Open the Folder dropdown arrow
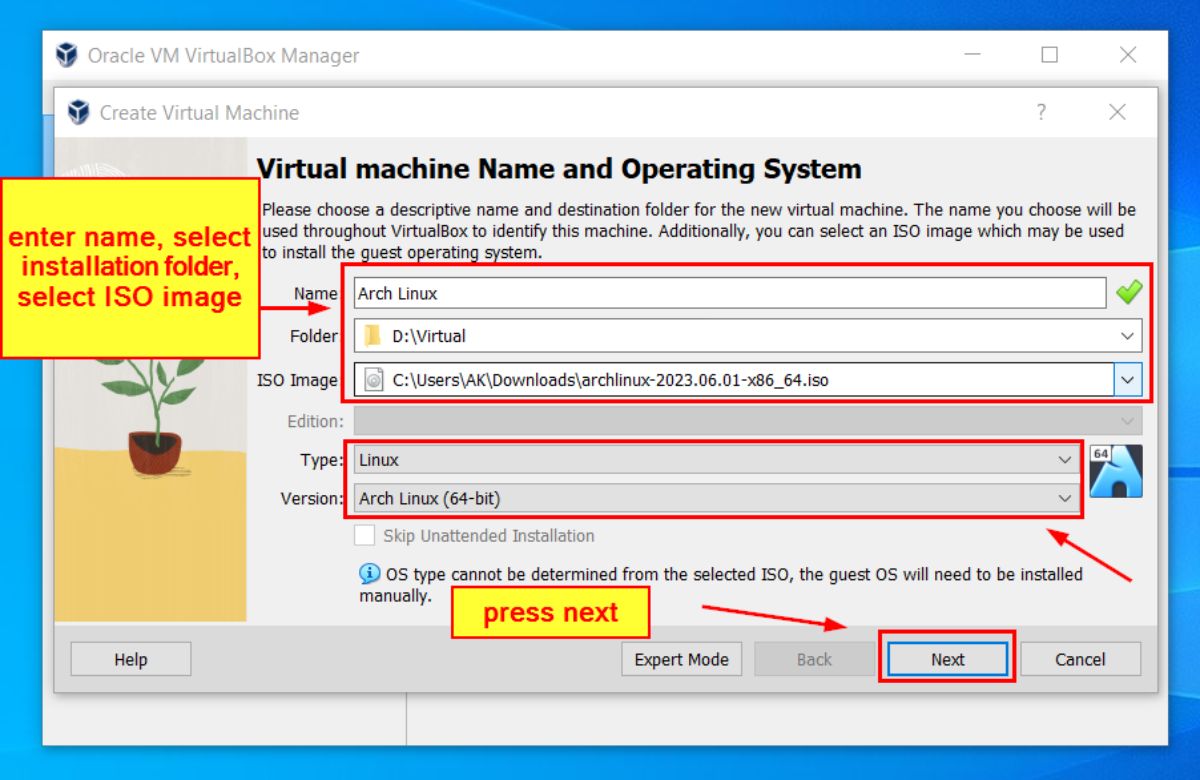 [1128, 336]
